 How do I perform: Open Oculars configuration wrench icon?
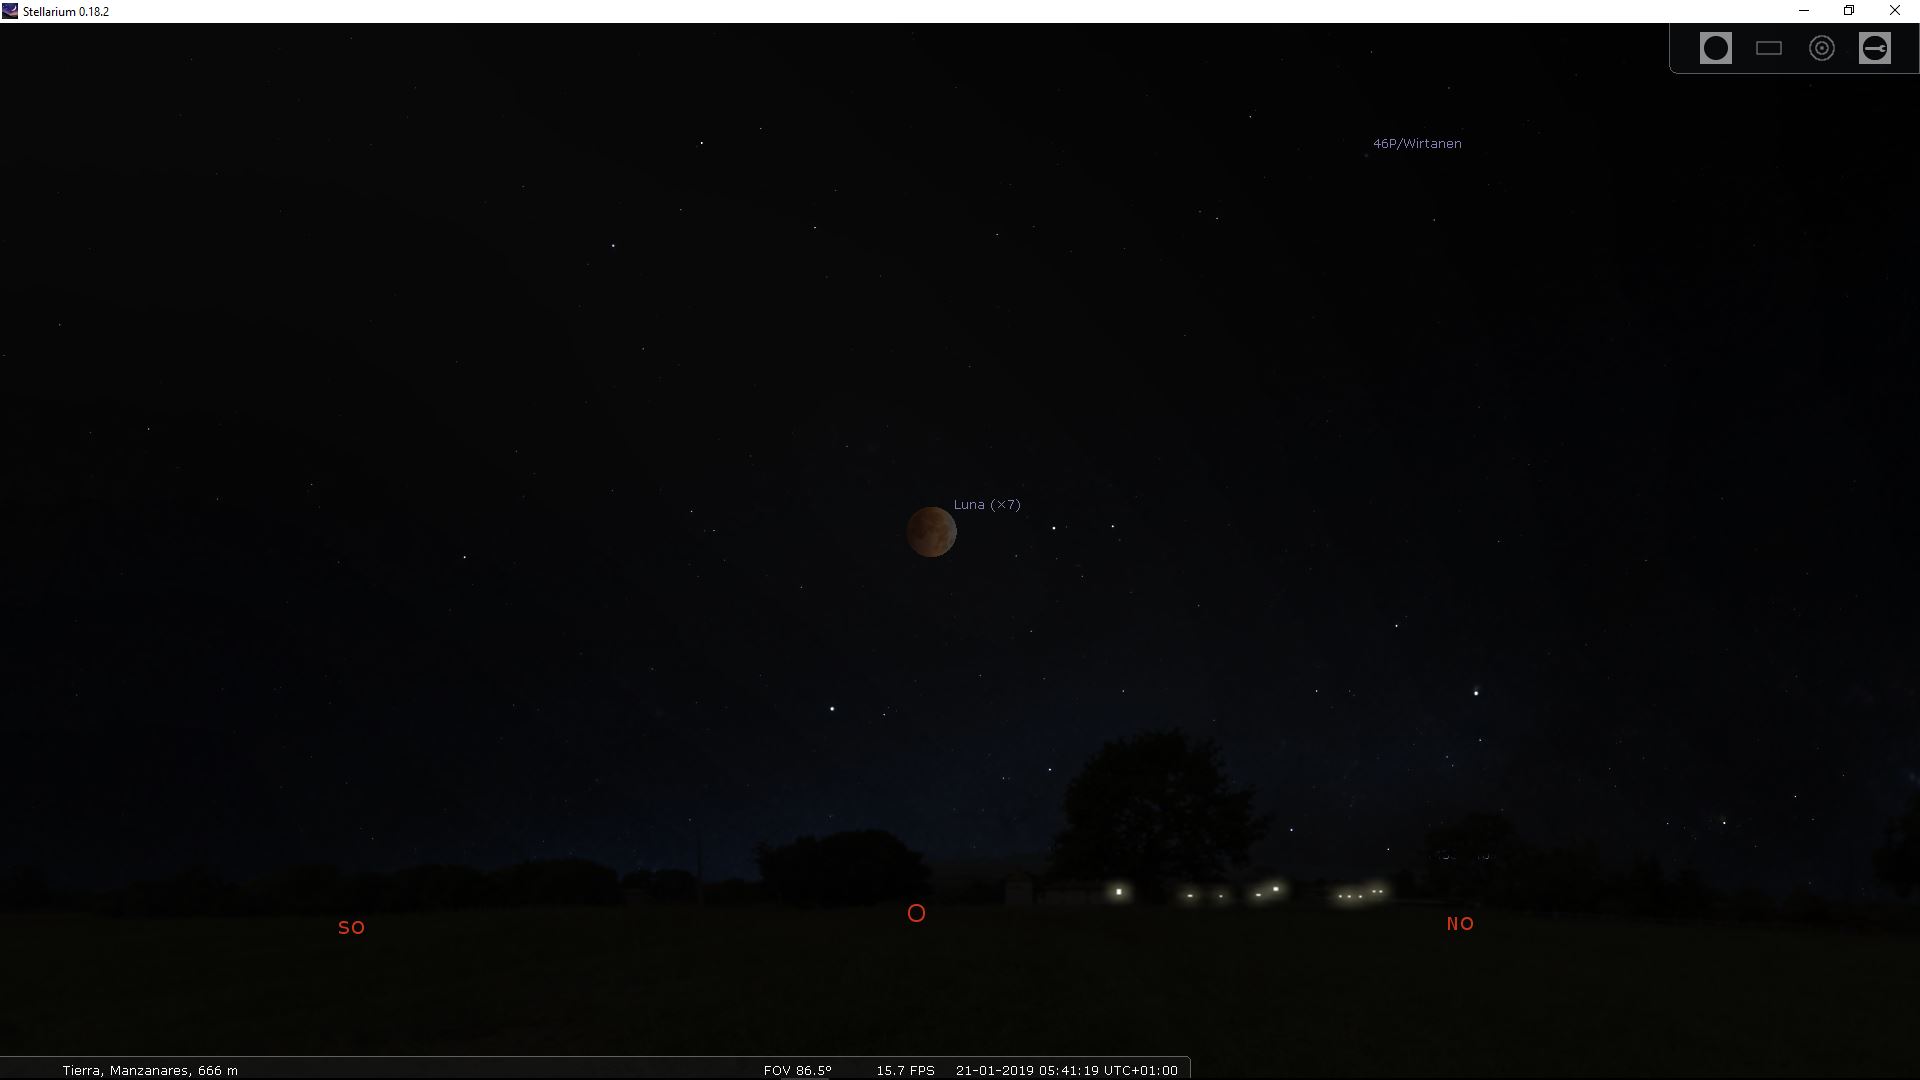pyautogui.click(x=1874, y=48)
